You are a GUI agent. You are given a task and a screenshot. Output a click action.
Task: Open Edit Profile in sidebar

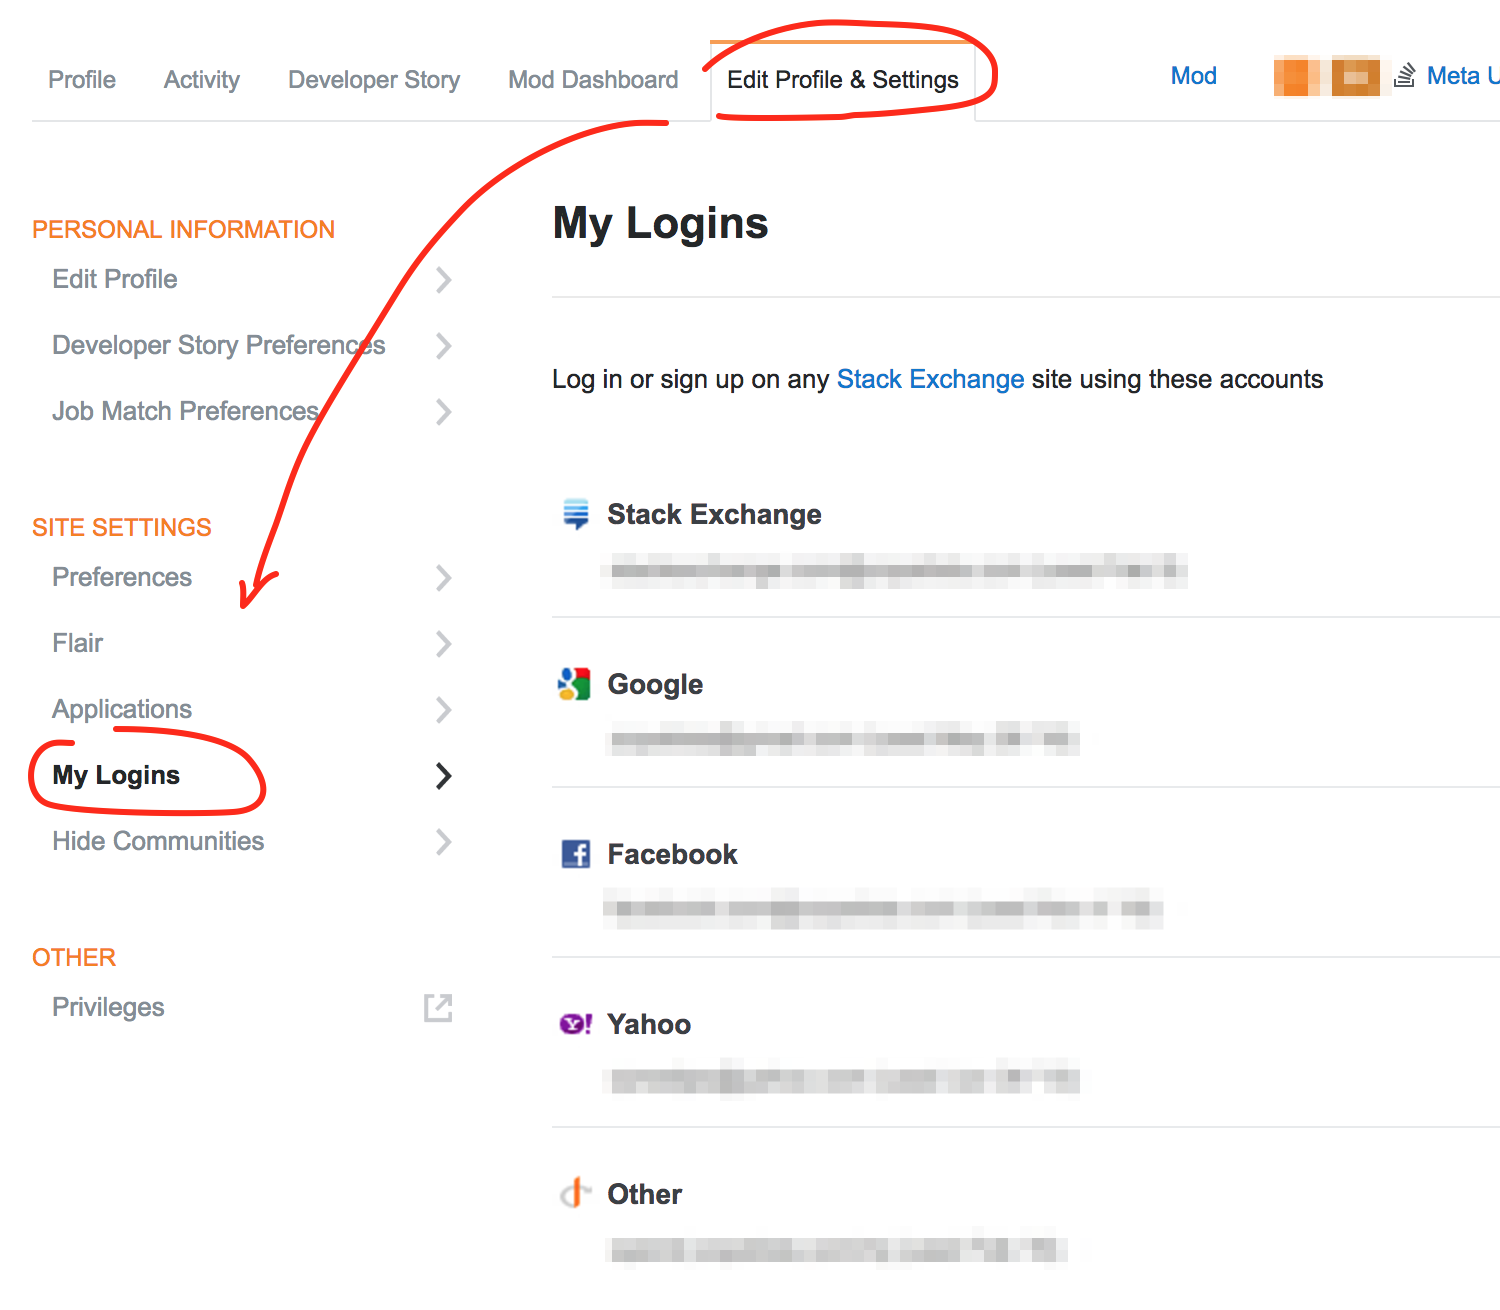(115, 279)
